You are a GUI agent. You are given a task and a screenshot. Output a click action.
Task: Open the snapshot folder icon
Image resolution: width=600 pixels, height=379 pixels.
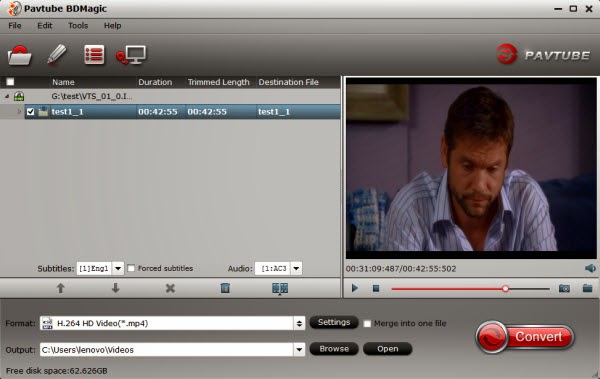click(587, 288)
